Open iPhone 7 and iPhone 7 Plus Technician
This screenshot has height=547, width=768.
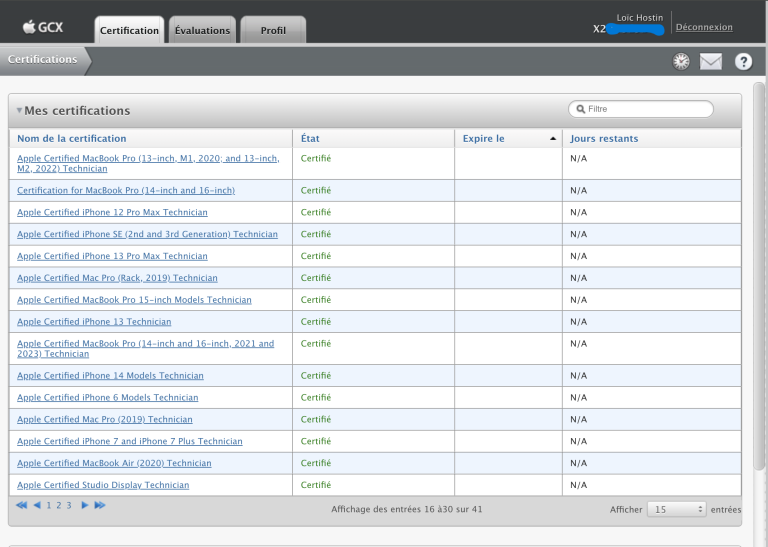click(x=130, y=441)
